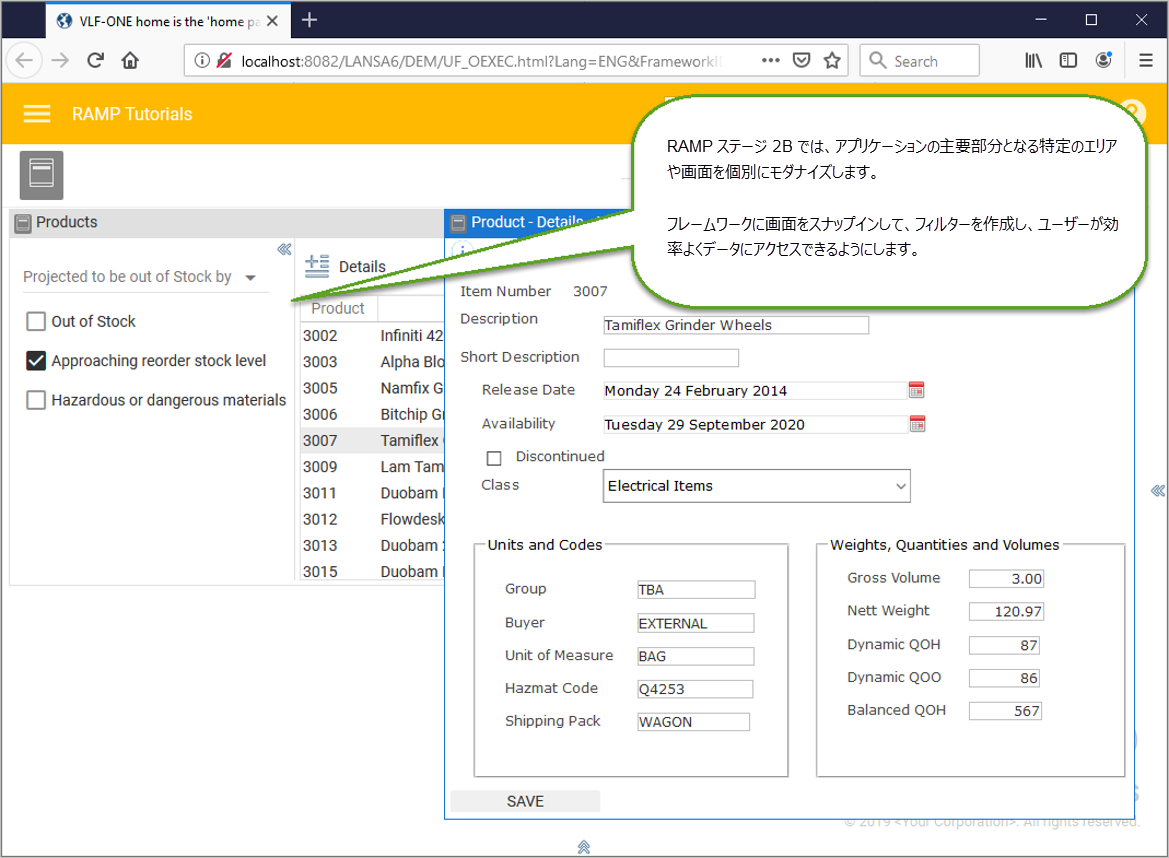This screenshot has height=858, width=1169.
Task: Select the VLF-ONE home browser tab
Action: [168, 21]
